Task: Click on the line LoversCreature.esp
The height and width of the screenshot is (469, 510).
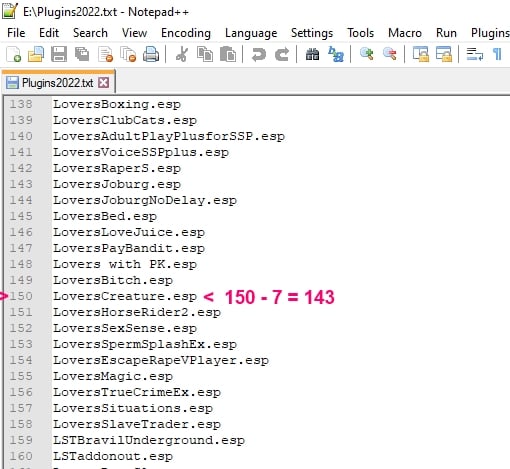Action: point(125,296)
